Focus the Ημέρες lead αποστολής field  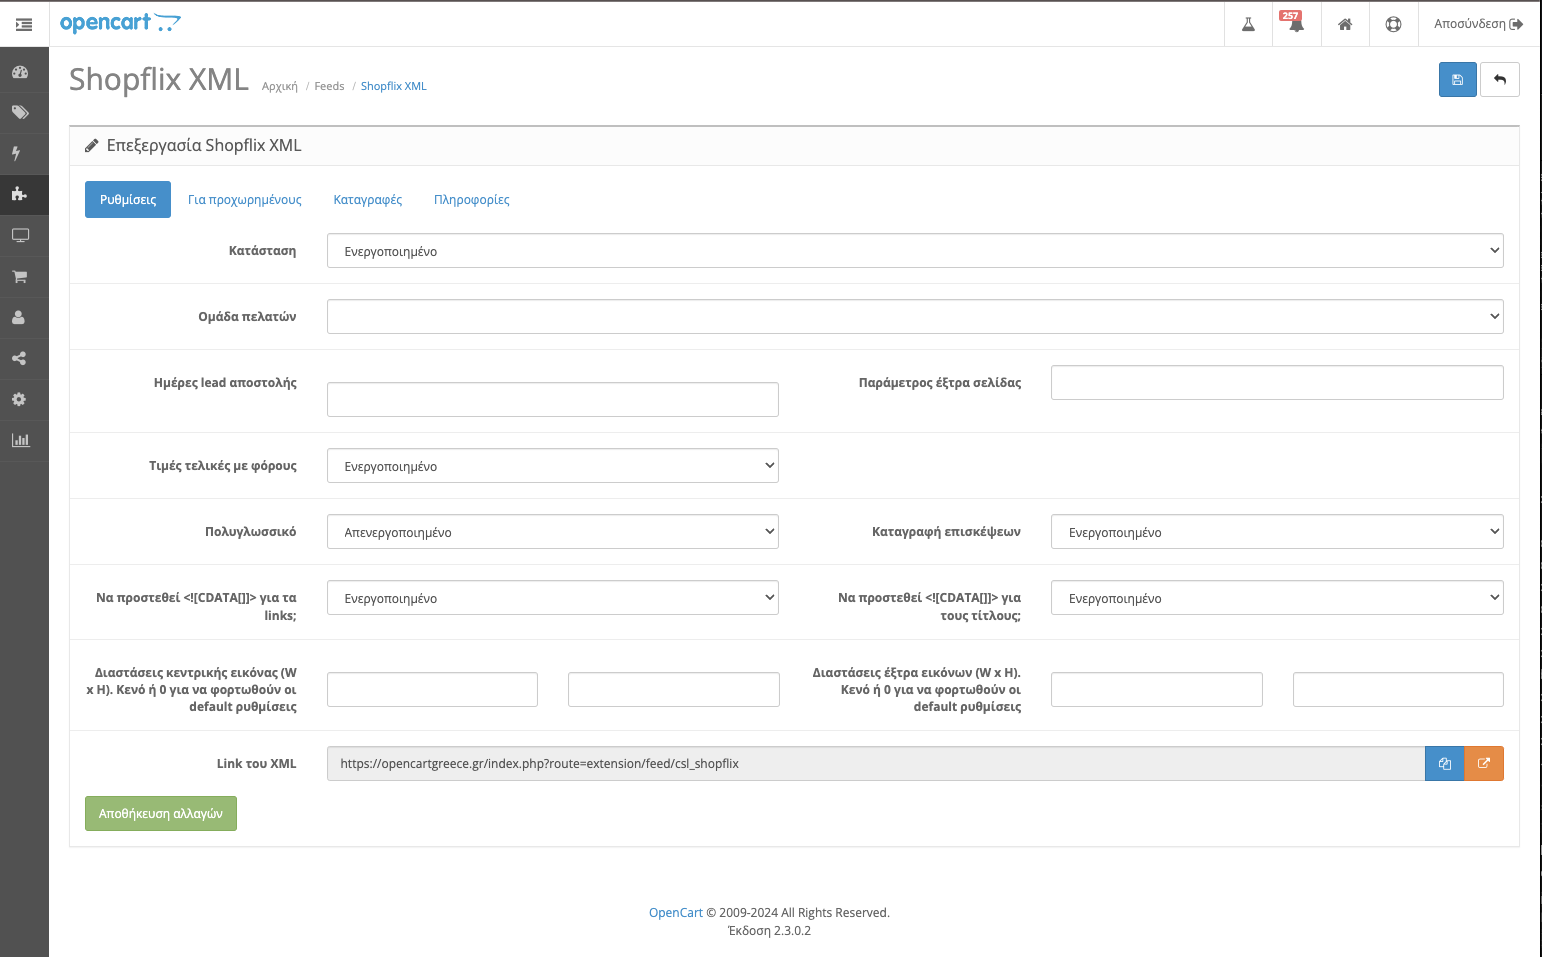coord(553,400)
